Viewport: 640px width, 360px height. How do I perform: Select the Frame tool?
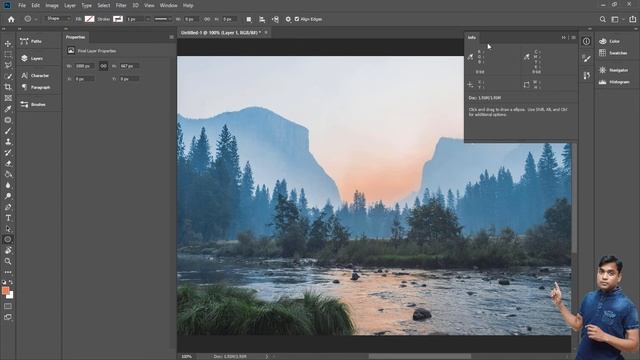click(x=8, y=98)
